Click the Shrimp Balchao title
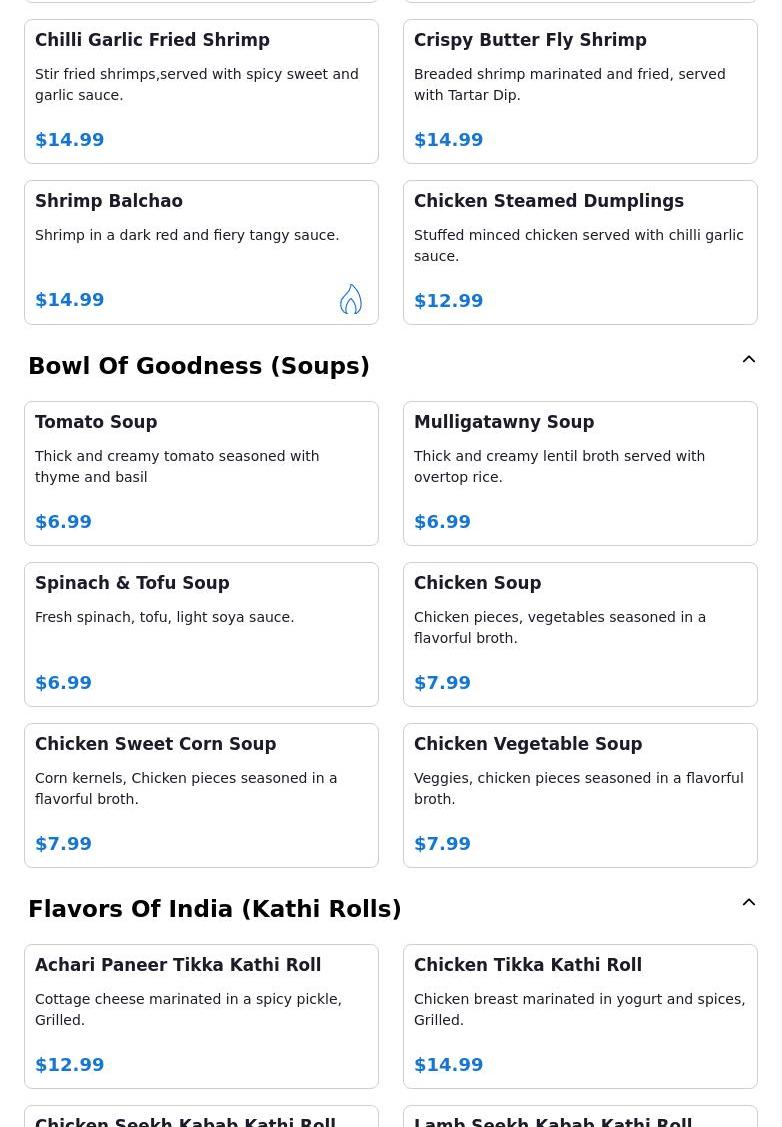 click(109, 201)
